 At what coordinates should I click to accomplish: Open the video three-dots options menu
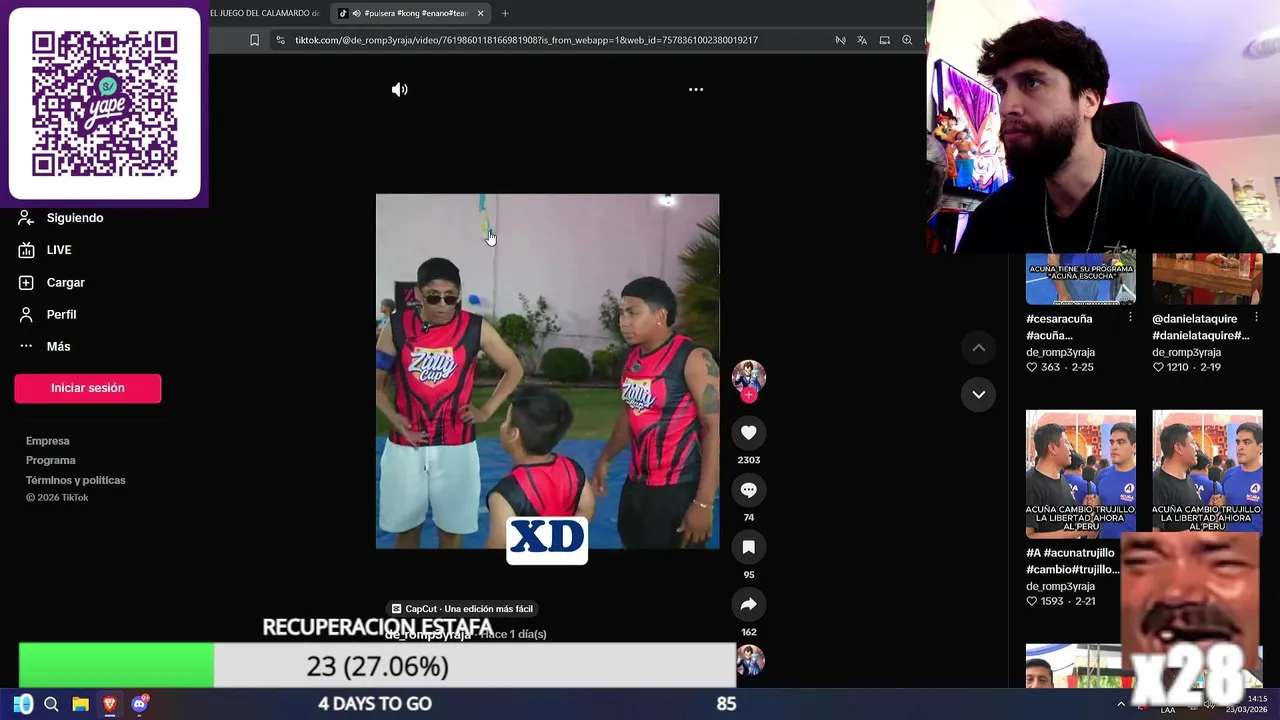696,90
